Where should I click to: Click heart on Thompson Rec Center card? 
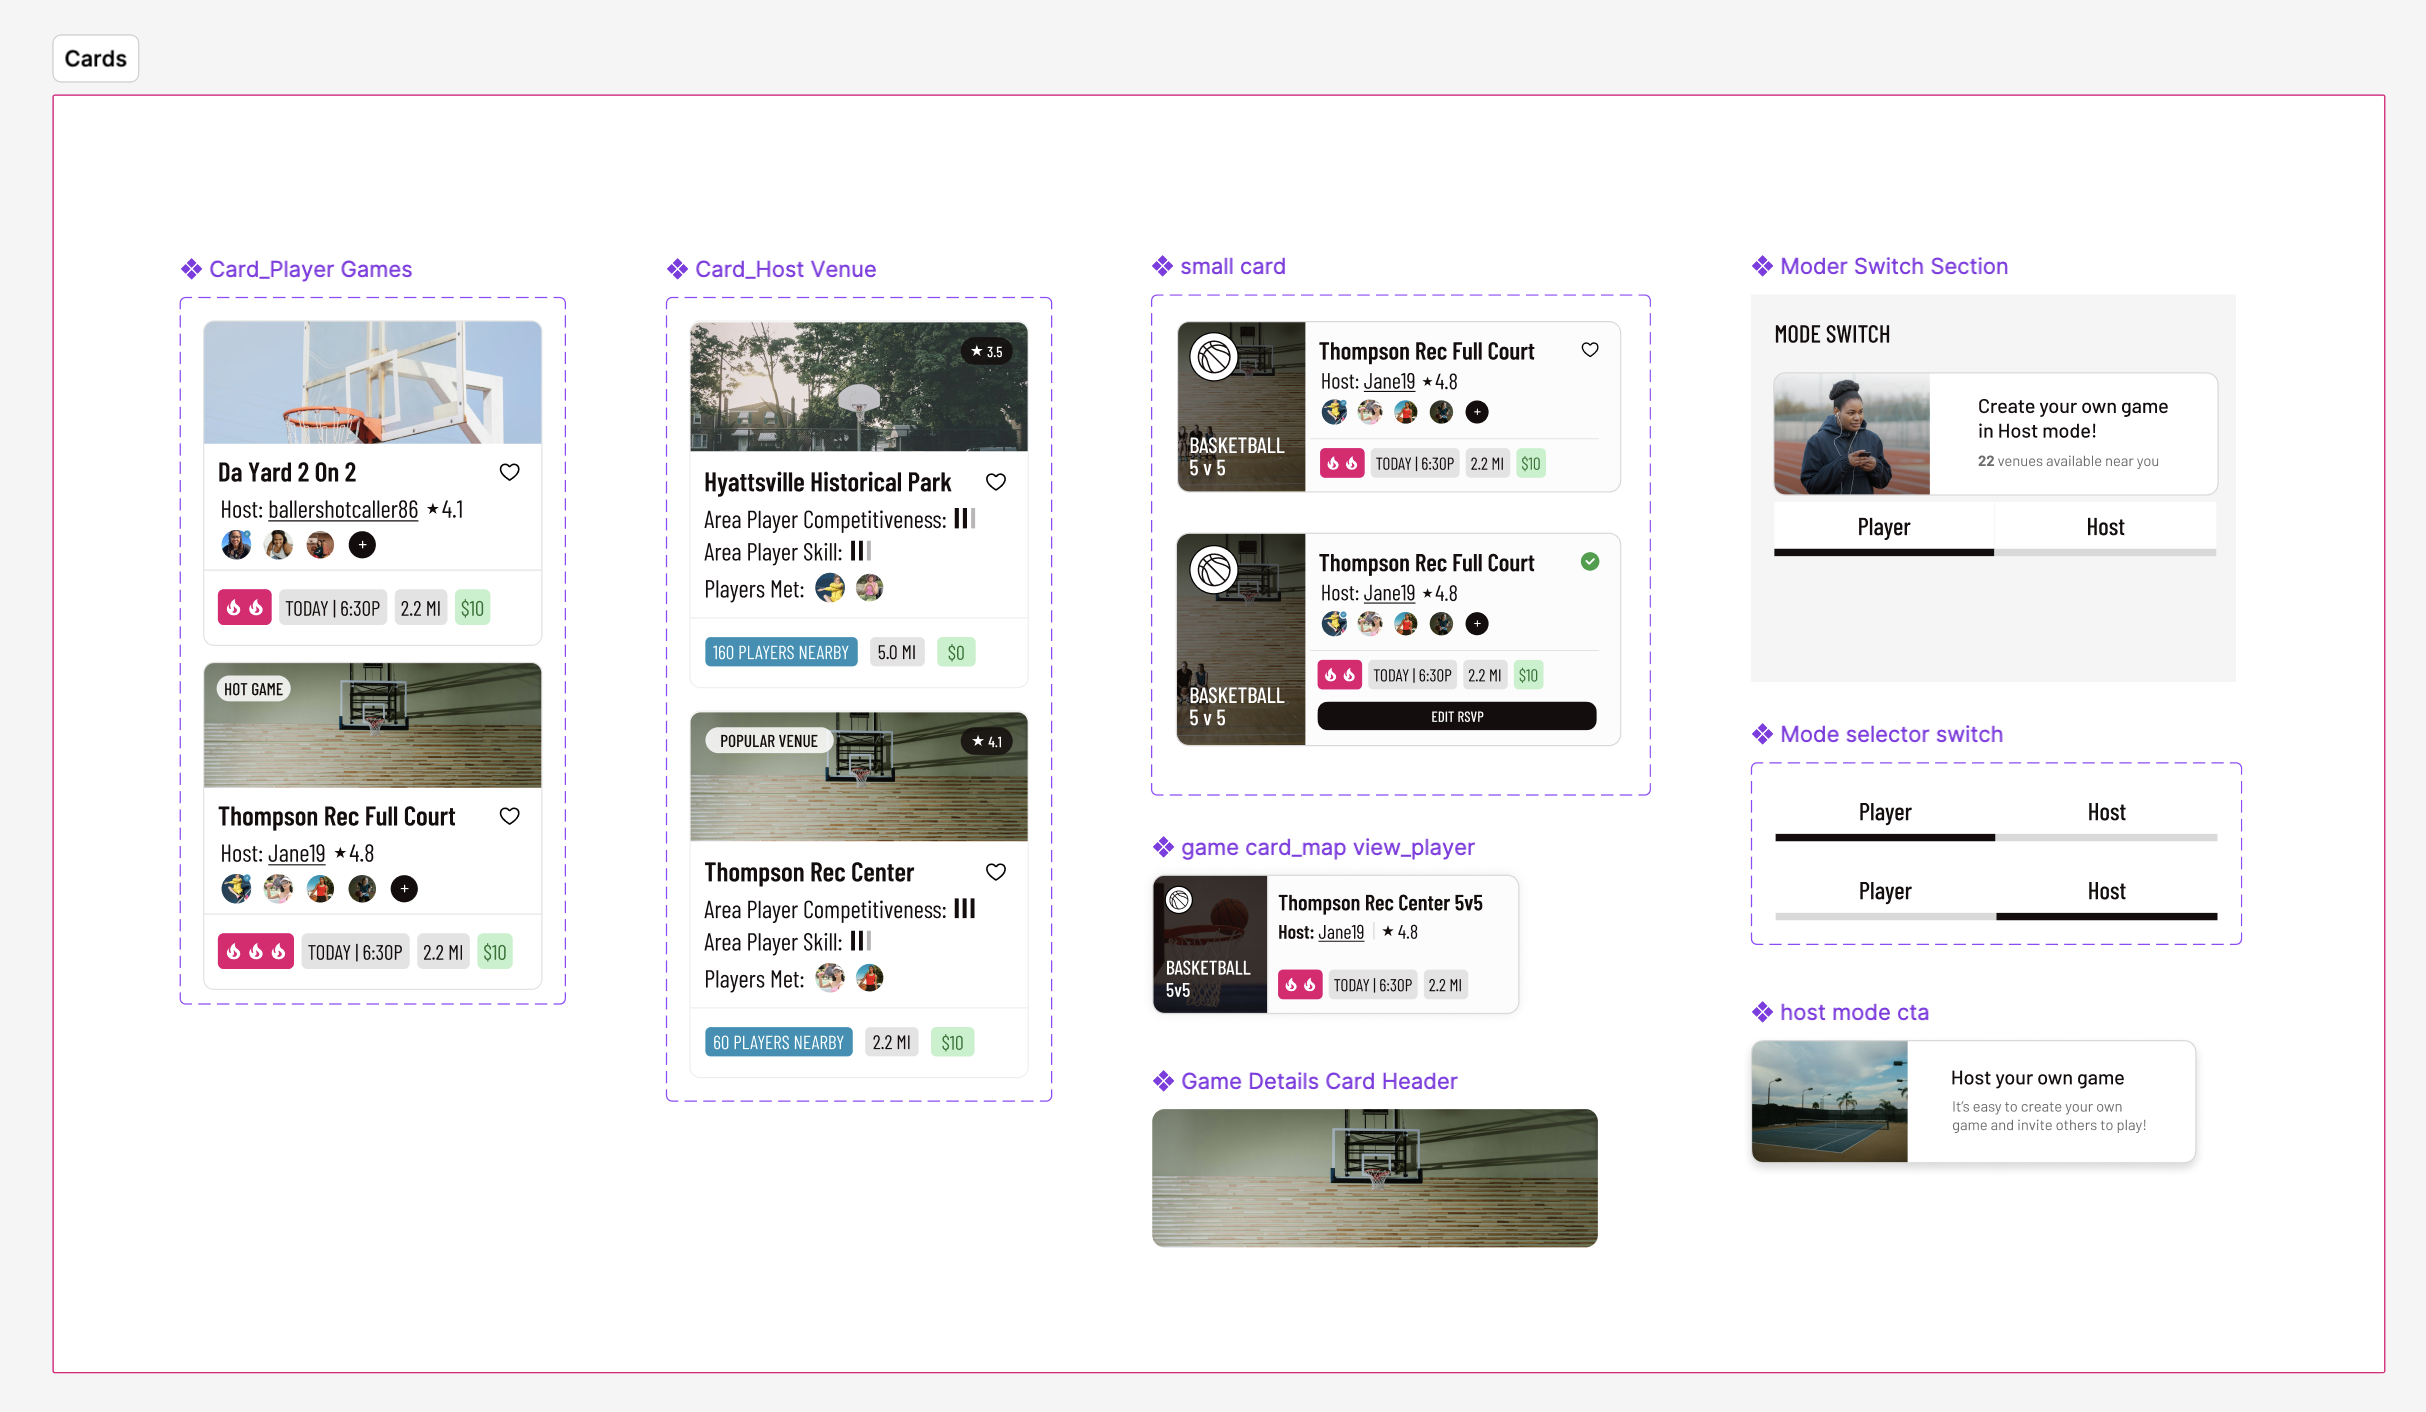pyautogui.click(x=995, y=872)
